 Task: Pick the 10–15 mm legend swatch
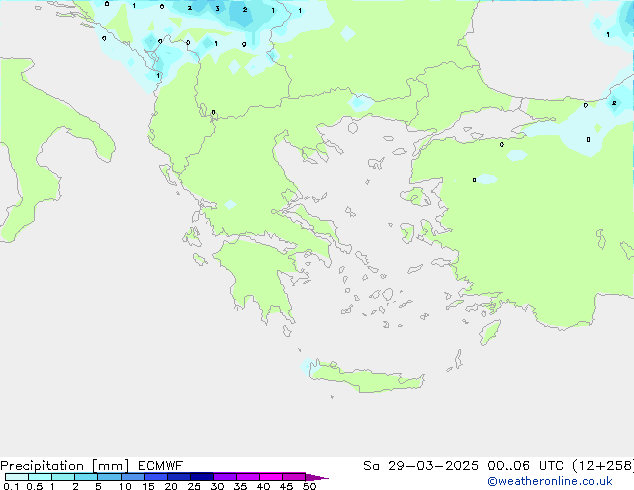[133, 477]
